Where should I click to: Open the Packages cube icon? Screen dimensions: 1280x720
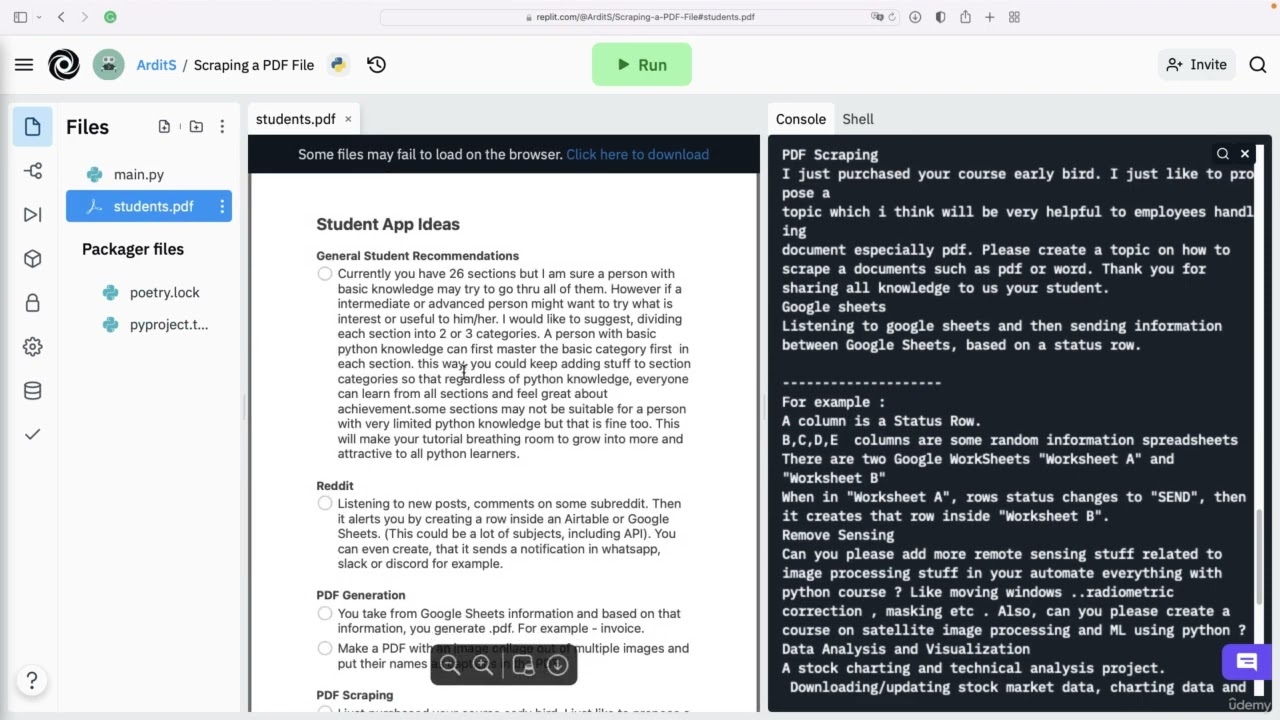coord(32,259)
